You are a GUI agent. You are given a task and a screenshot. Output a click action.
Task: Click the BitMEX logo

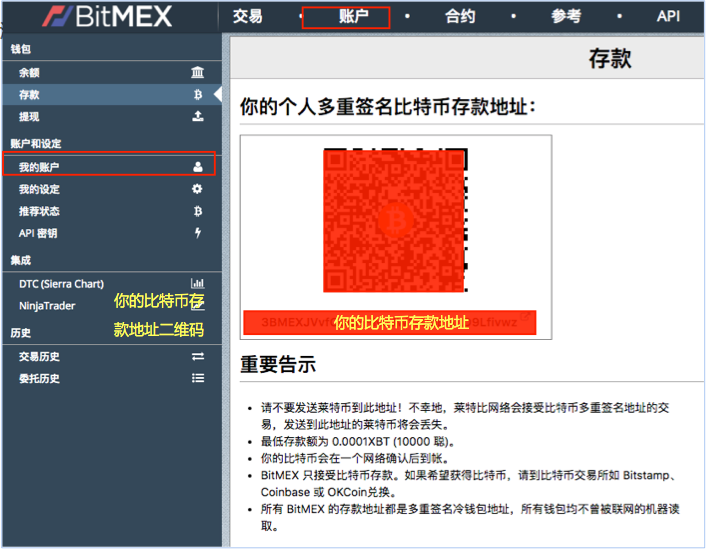[107, 16]
